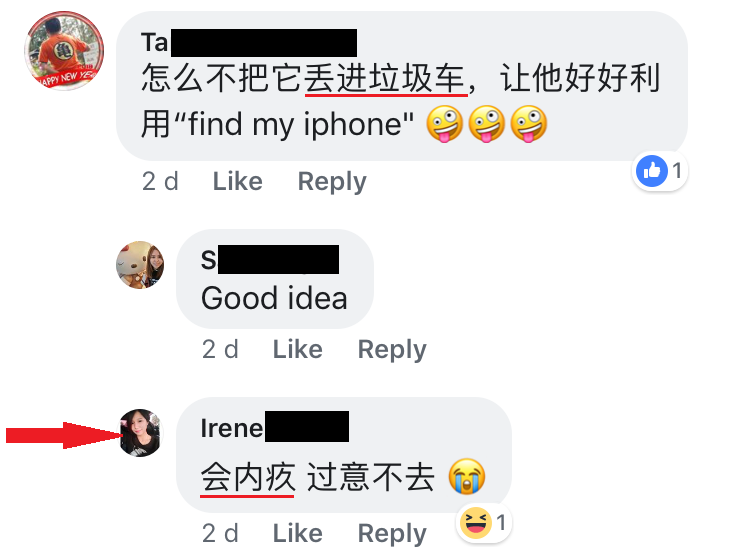Click the 2 d timestamp under Irene's comment
Screen dimensions: 750x554
220,533
